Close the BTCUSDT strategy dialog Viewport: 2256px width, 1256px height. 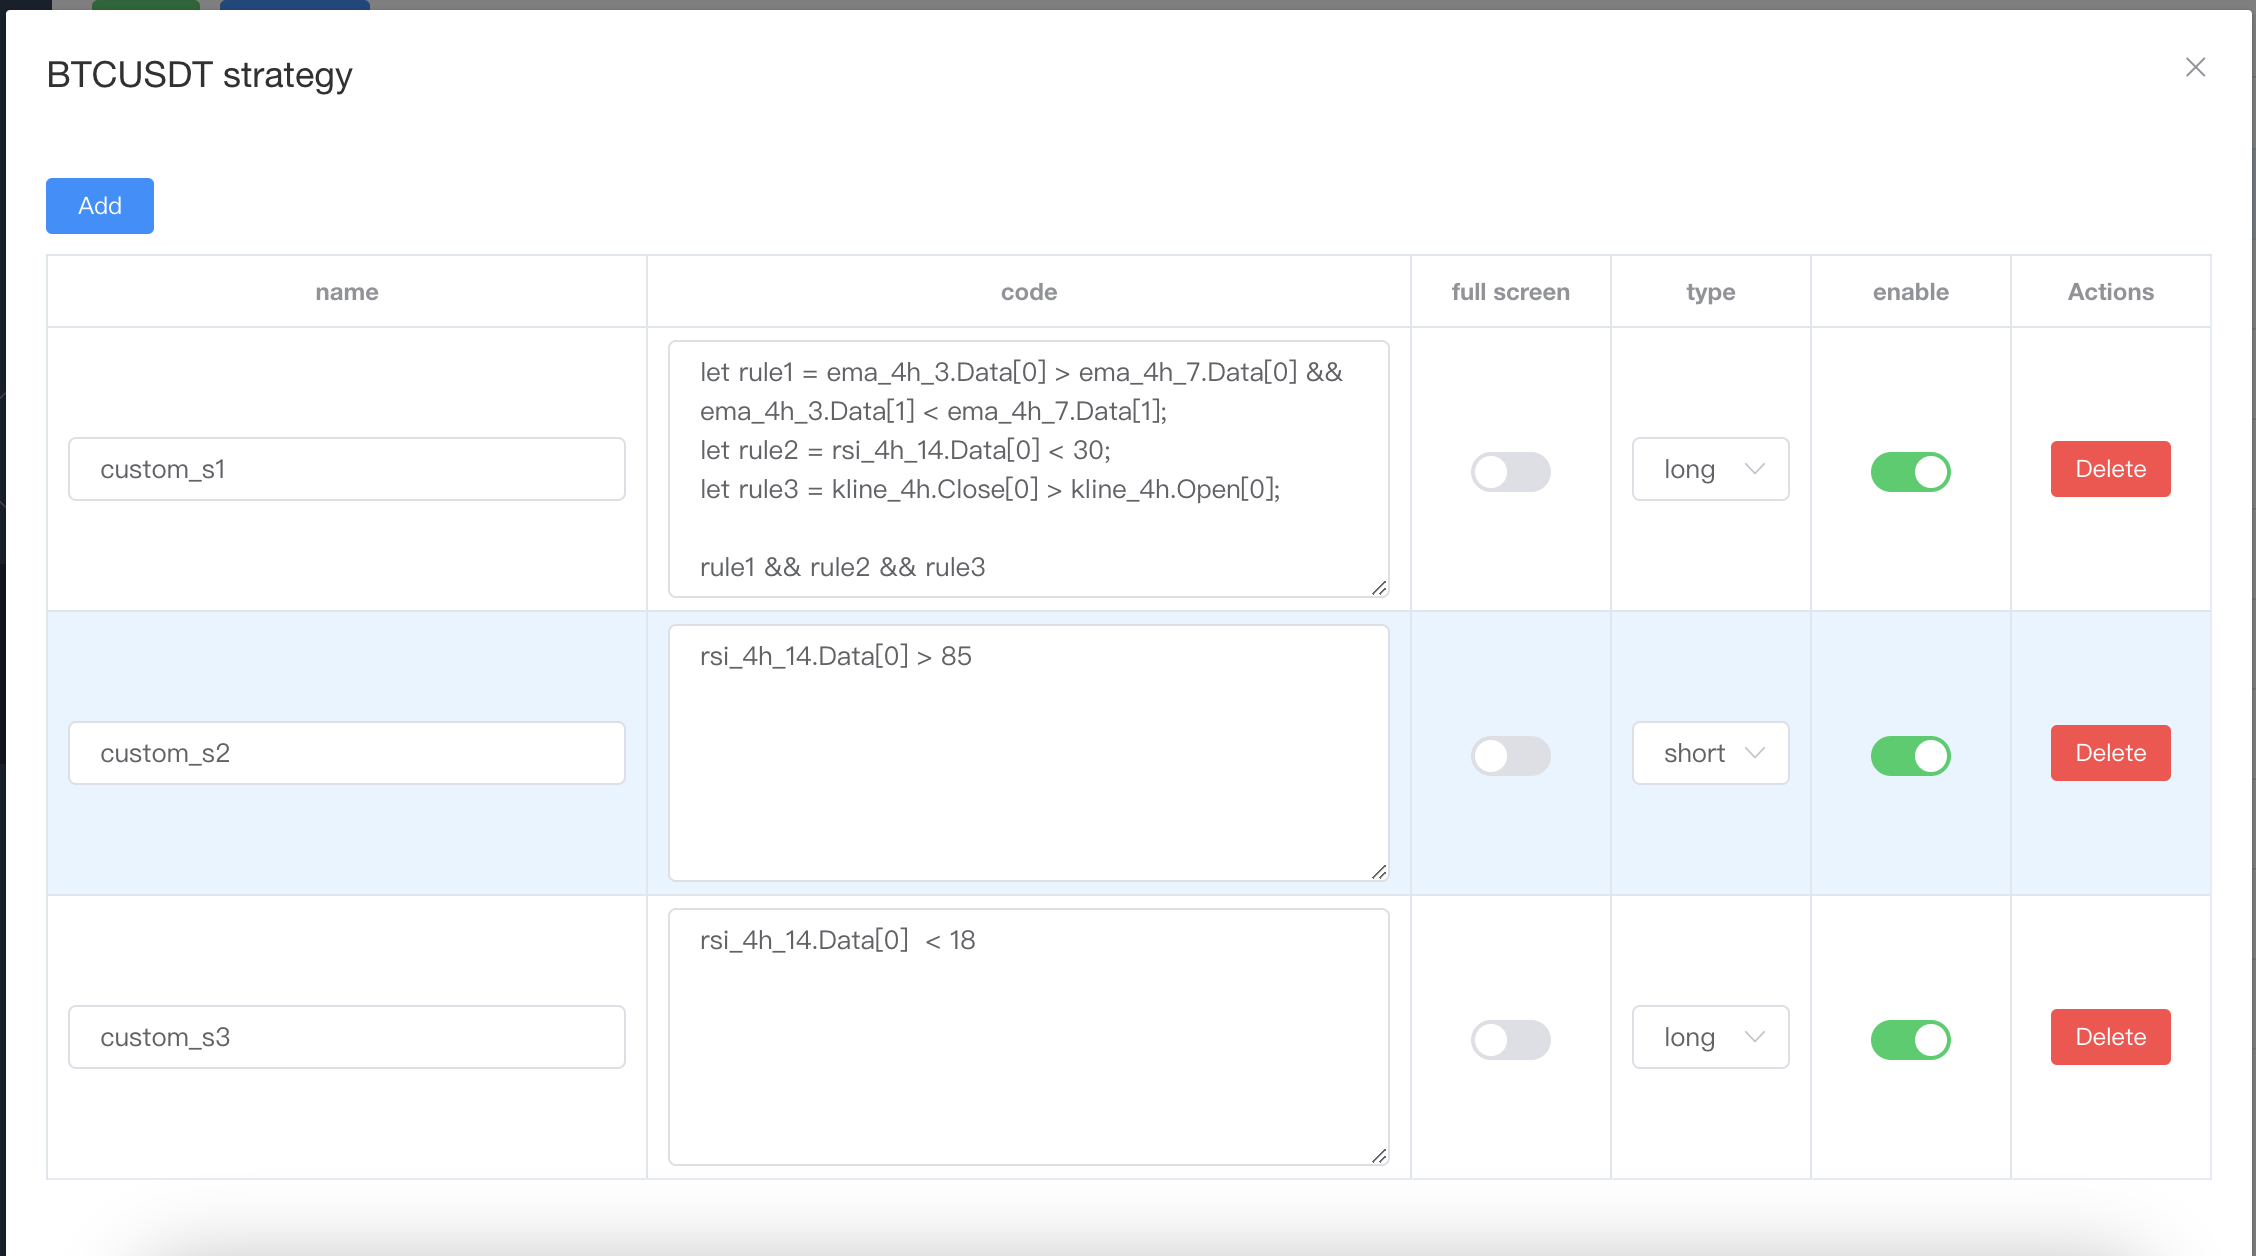[2195, 67]
